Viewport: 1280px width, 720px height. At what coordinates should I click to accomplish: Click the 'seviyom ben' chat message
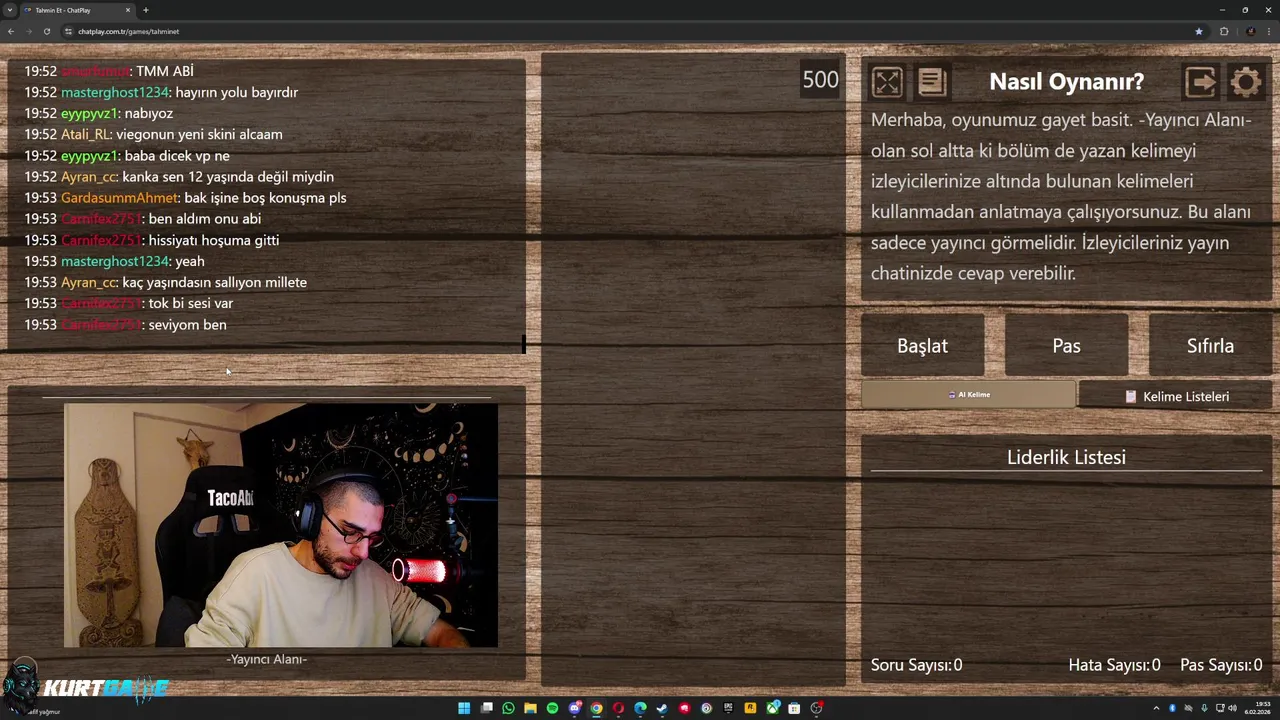125,325
